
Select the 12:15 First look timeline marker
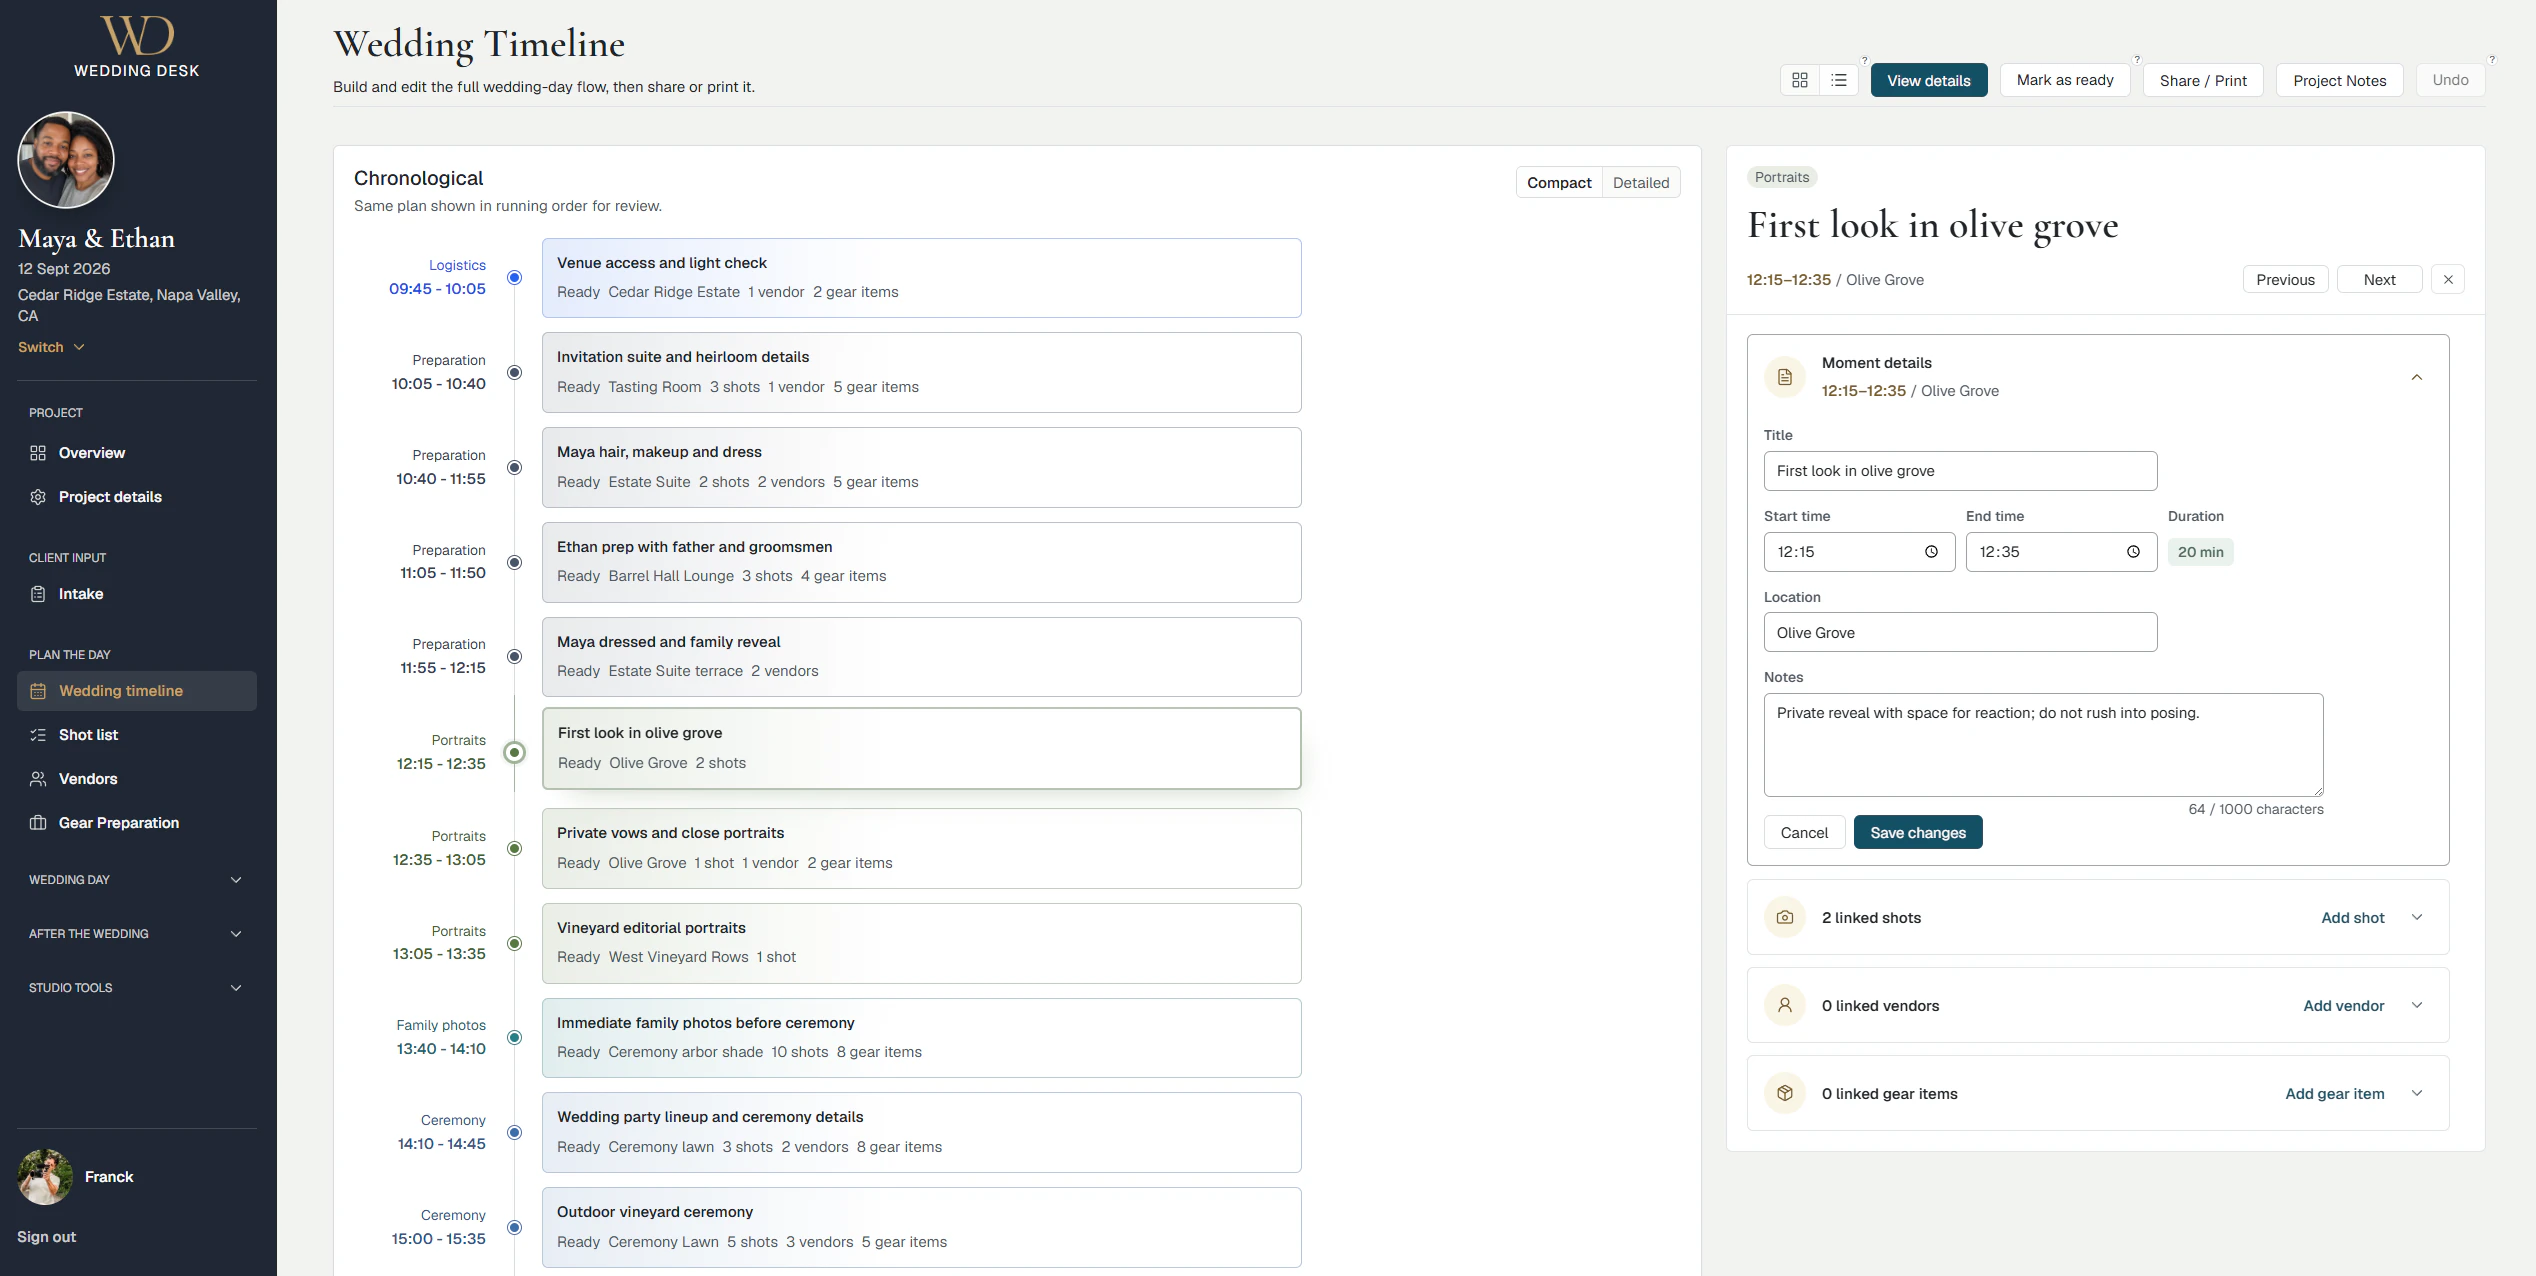pyautogui.click(x=514, y=752)
